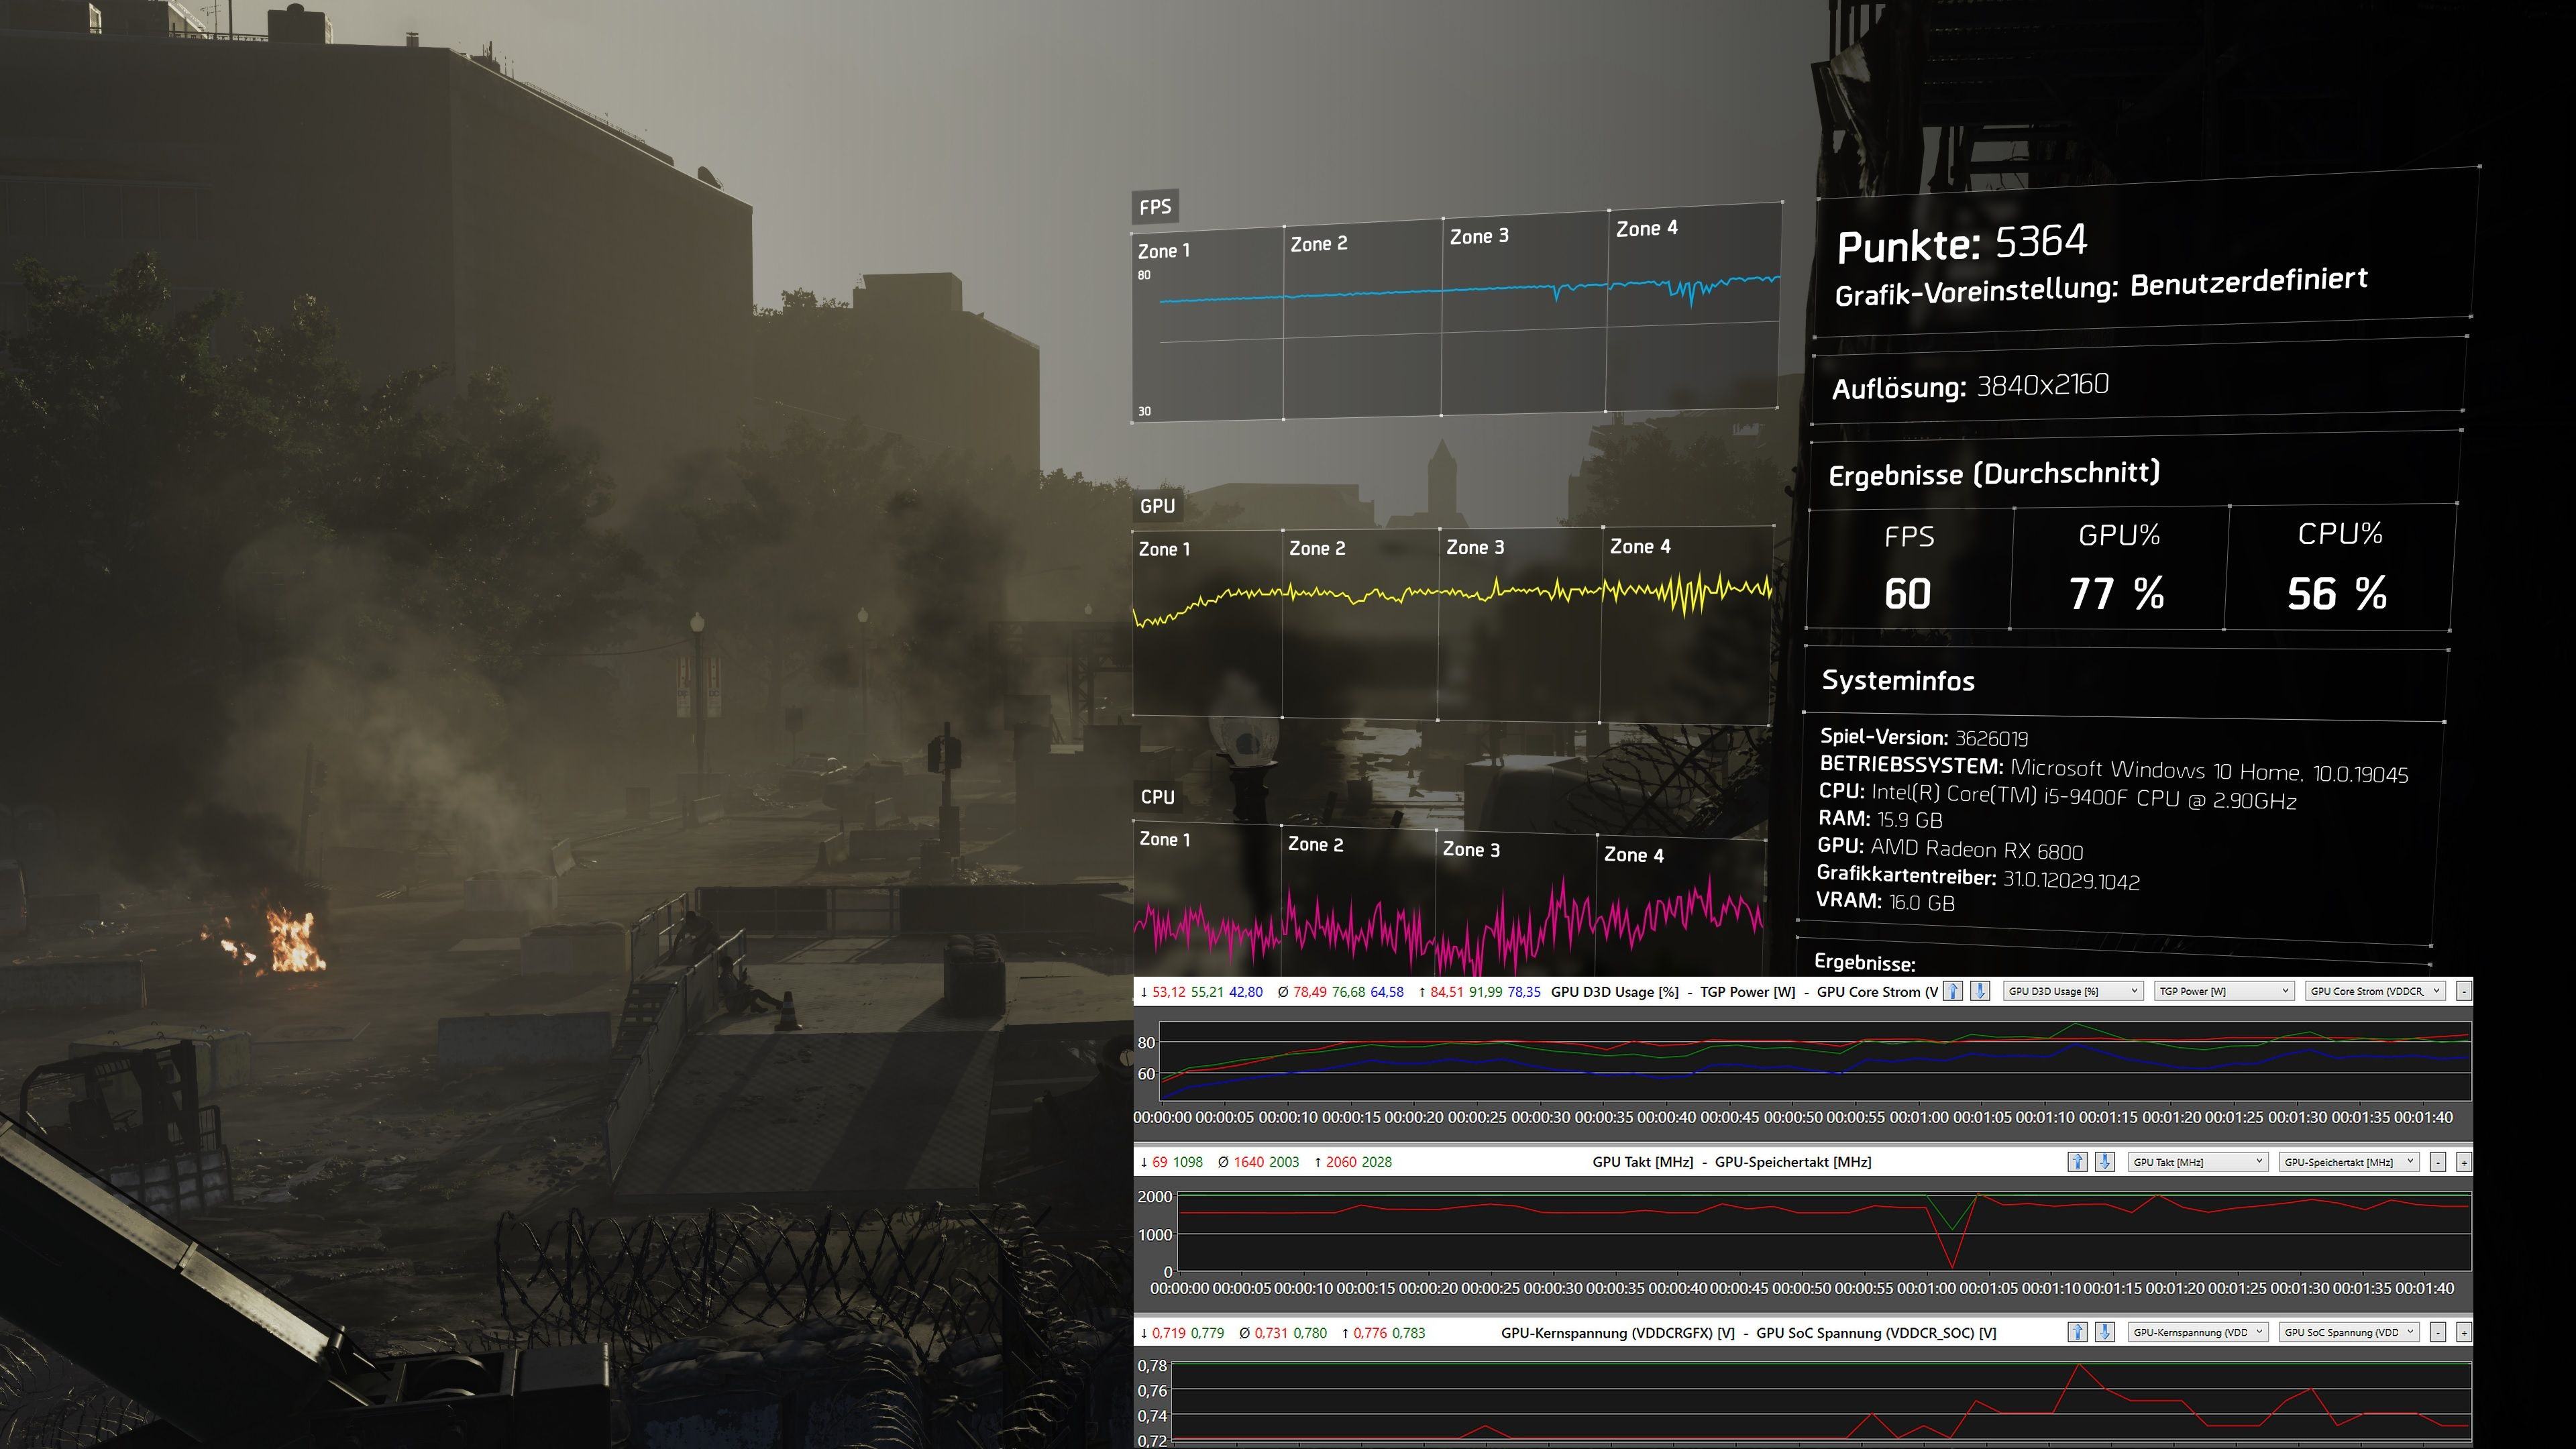Click the GPU% value 77 %
The image size is (2576, 1449).
pos(2116,593)
